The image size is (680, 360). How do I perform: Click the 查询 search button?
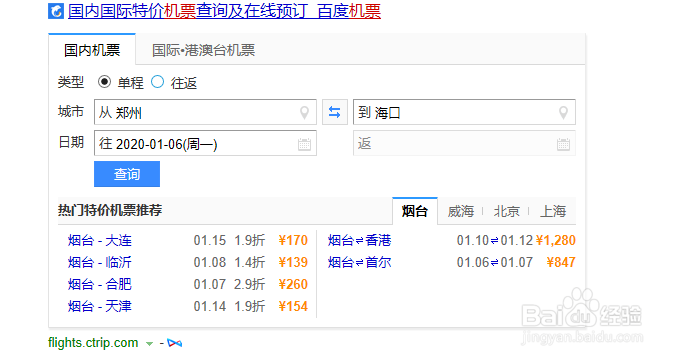(x=127, y=174)
